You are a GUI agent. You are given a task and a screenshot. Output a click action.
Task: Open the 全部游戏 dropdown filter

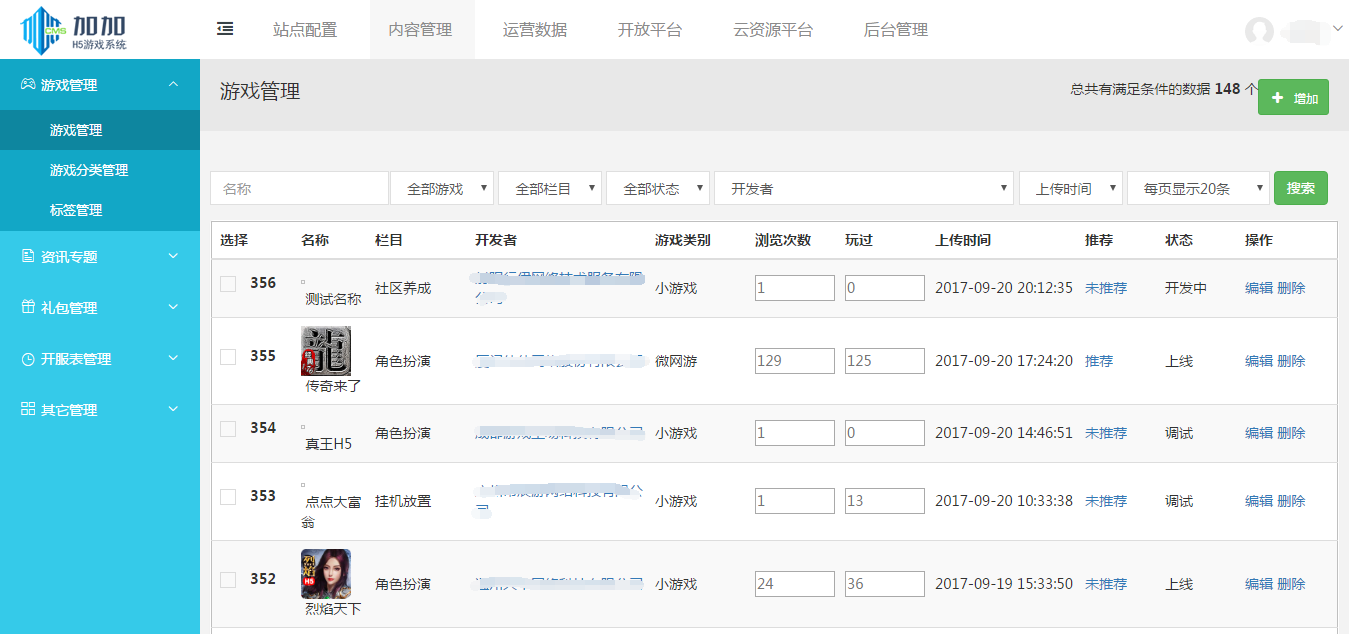click(441, 187)
